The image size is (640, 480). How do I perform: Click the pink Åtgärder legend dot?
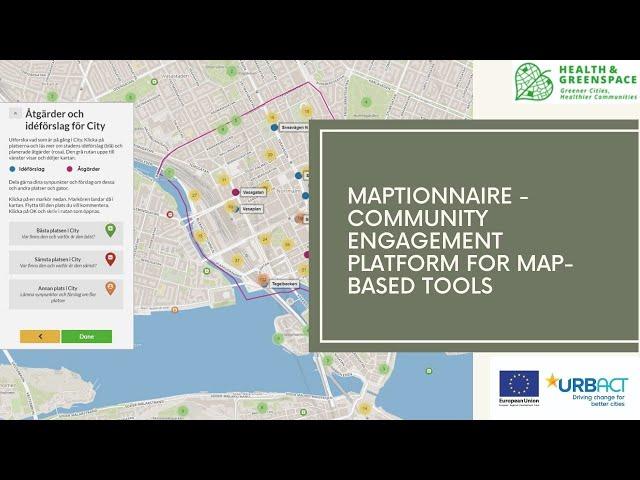[69, 169]
